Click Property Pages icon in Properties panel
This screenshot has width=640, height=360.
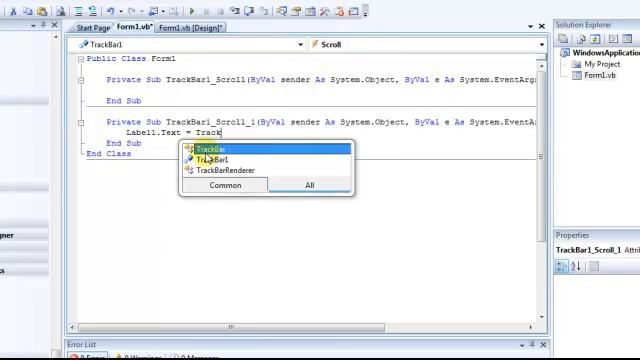[594, 267]
